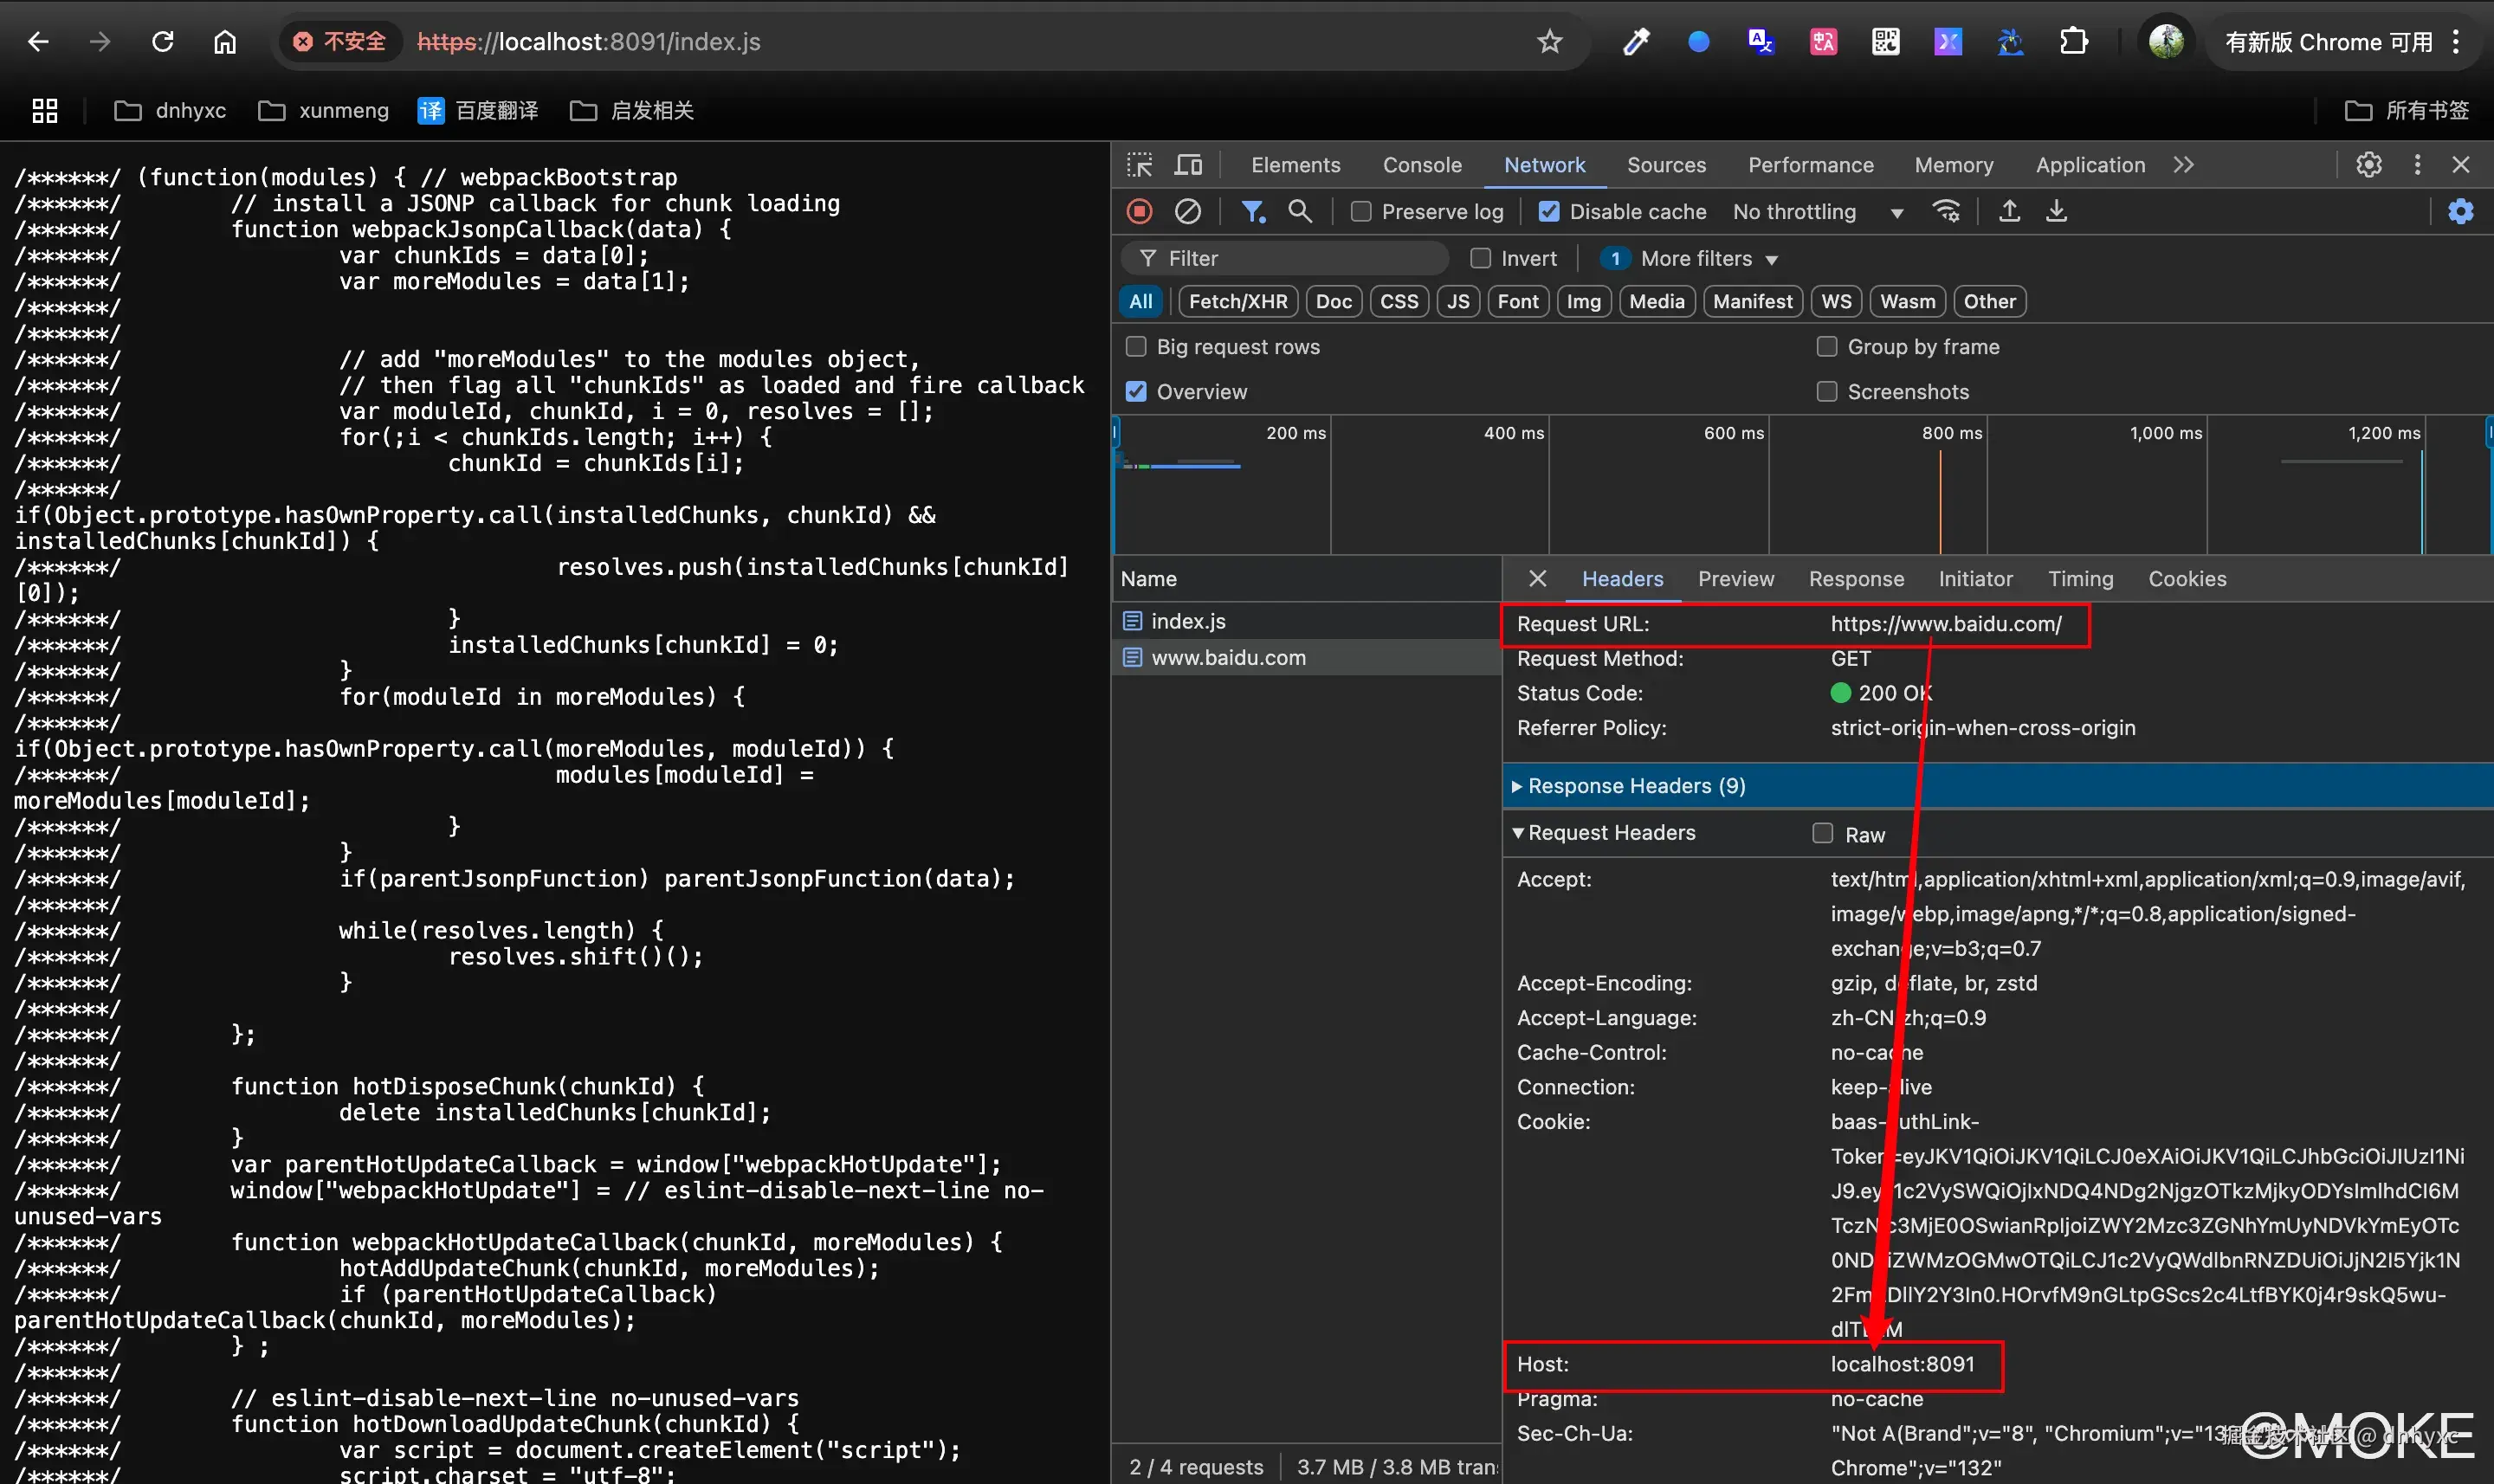
Task: Click the stop recording network log icon
Action: 1139,211
